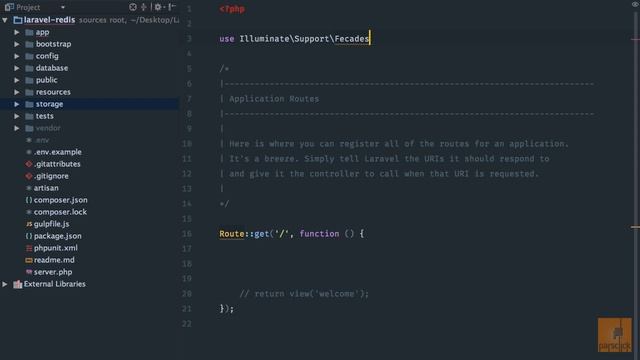Expand the resources folder
The image size is (640, 360).
[x=17, y=92]
